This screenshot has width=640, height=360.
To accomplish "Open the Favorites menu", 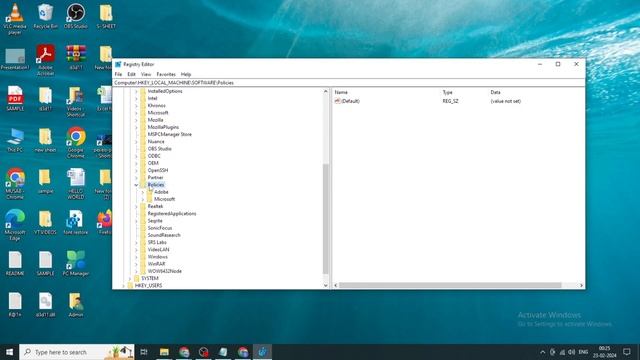I will 166,74.
